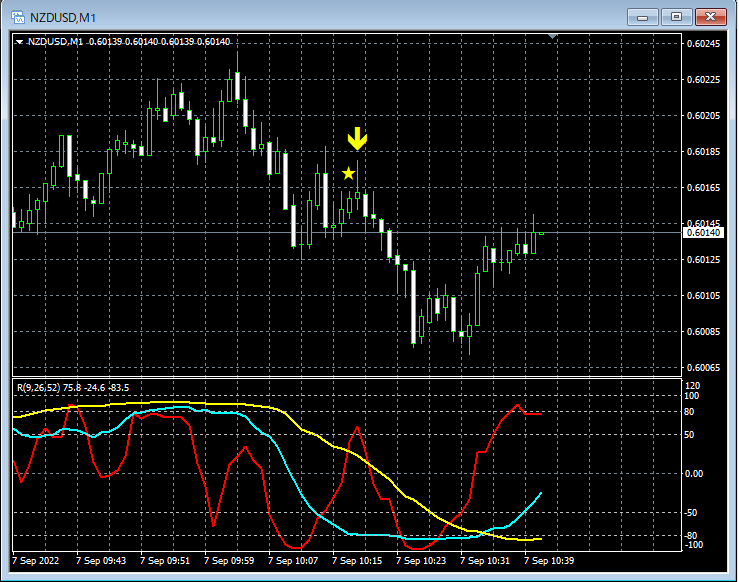
Task: Click the 7 Sep 09:51 time label
Action: (165, 561)
